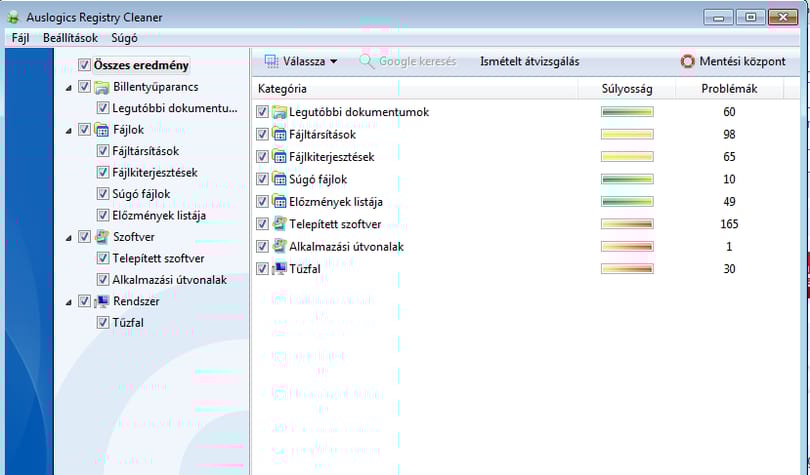
Task: Click the Előzmények listája row icon in list
Action: (279, 201)
